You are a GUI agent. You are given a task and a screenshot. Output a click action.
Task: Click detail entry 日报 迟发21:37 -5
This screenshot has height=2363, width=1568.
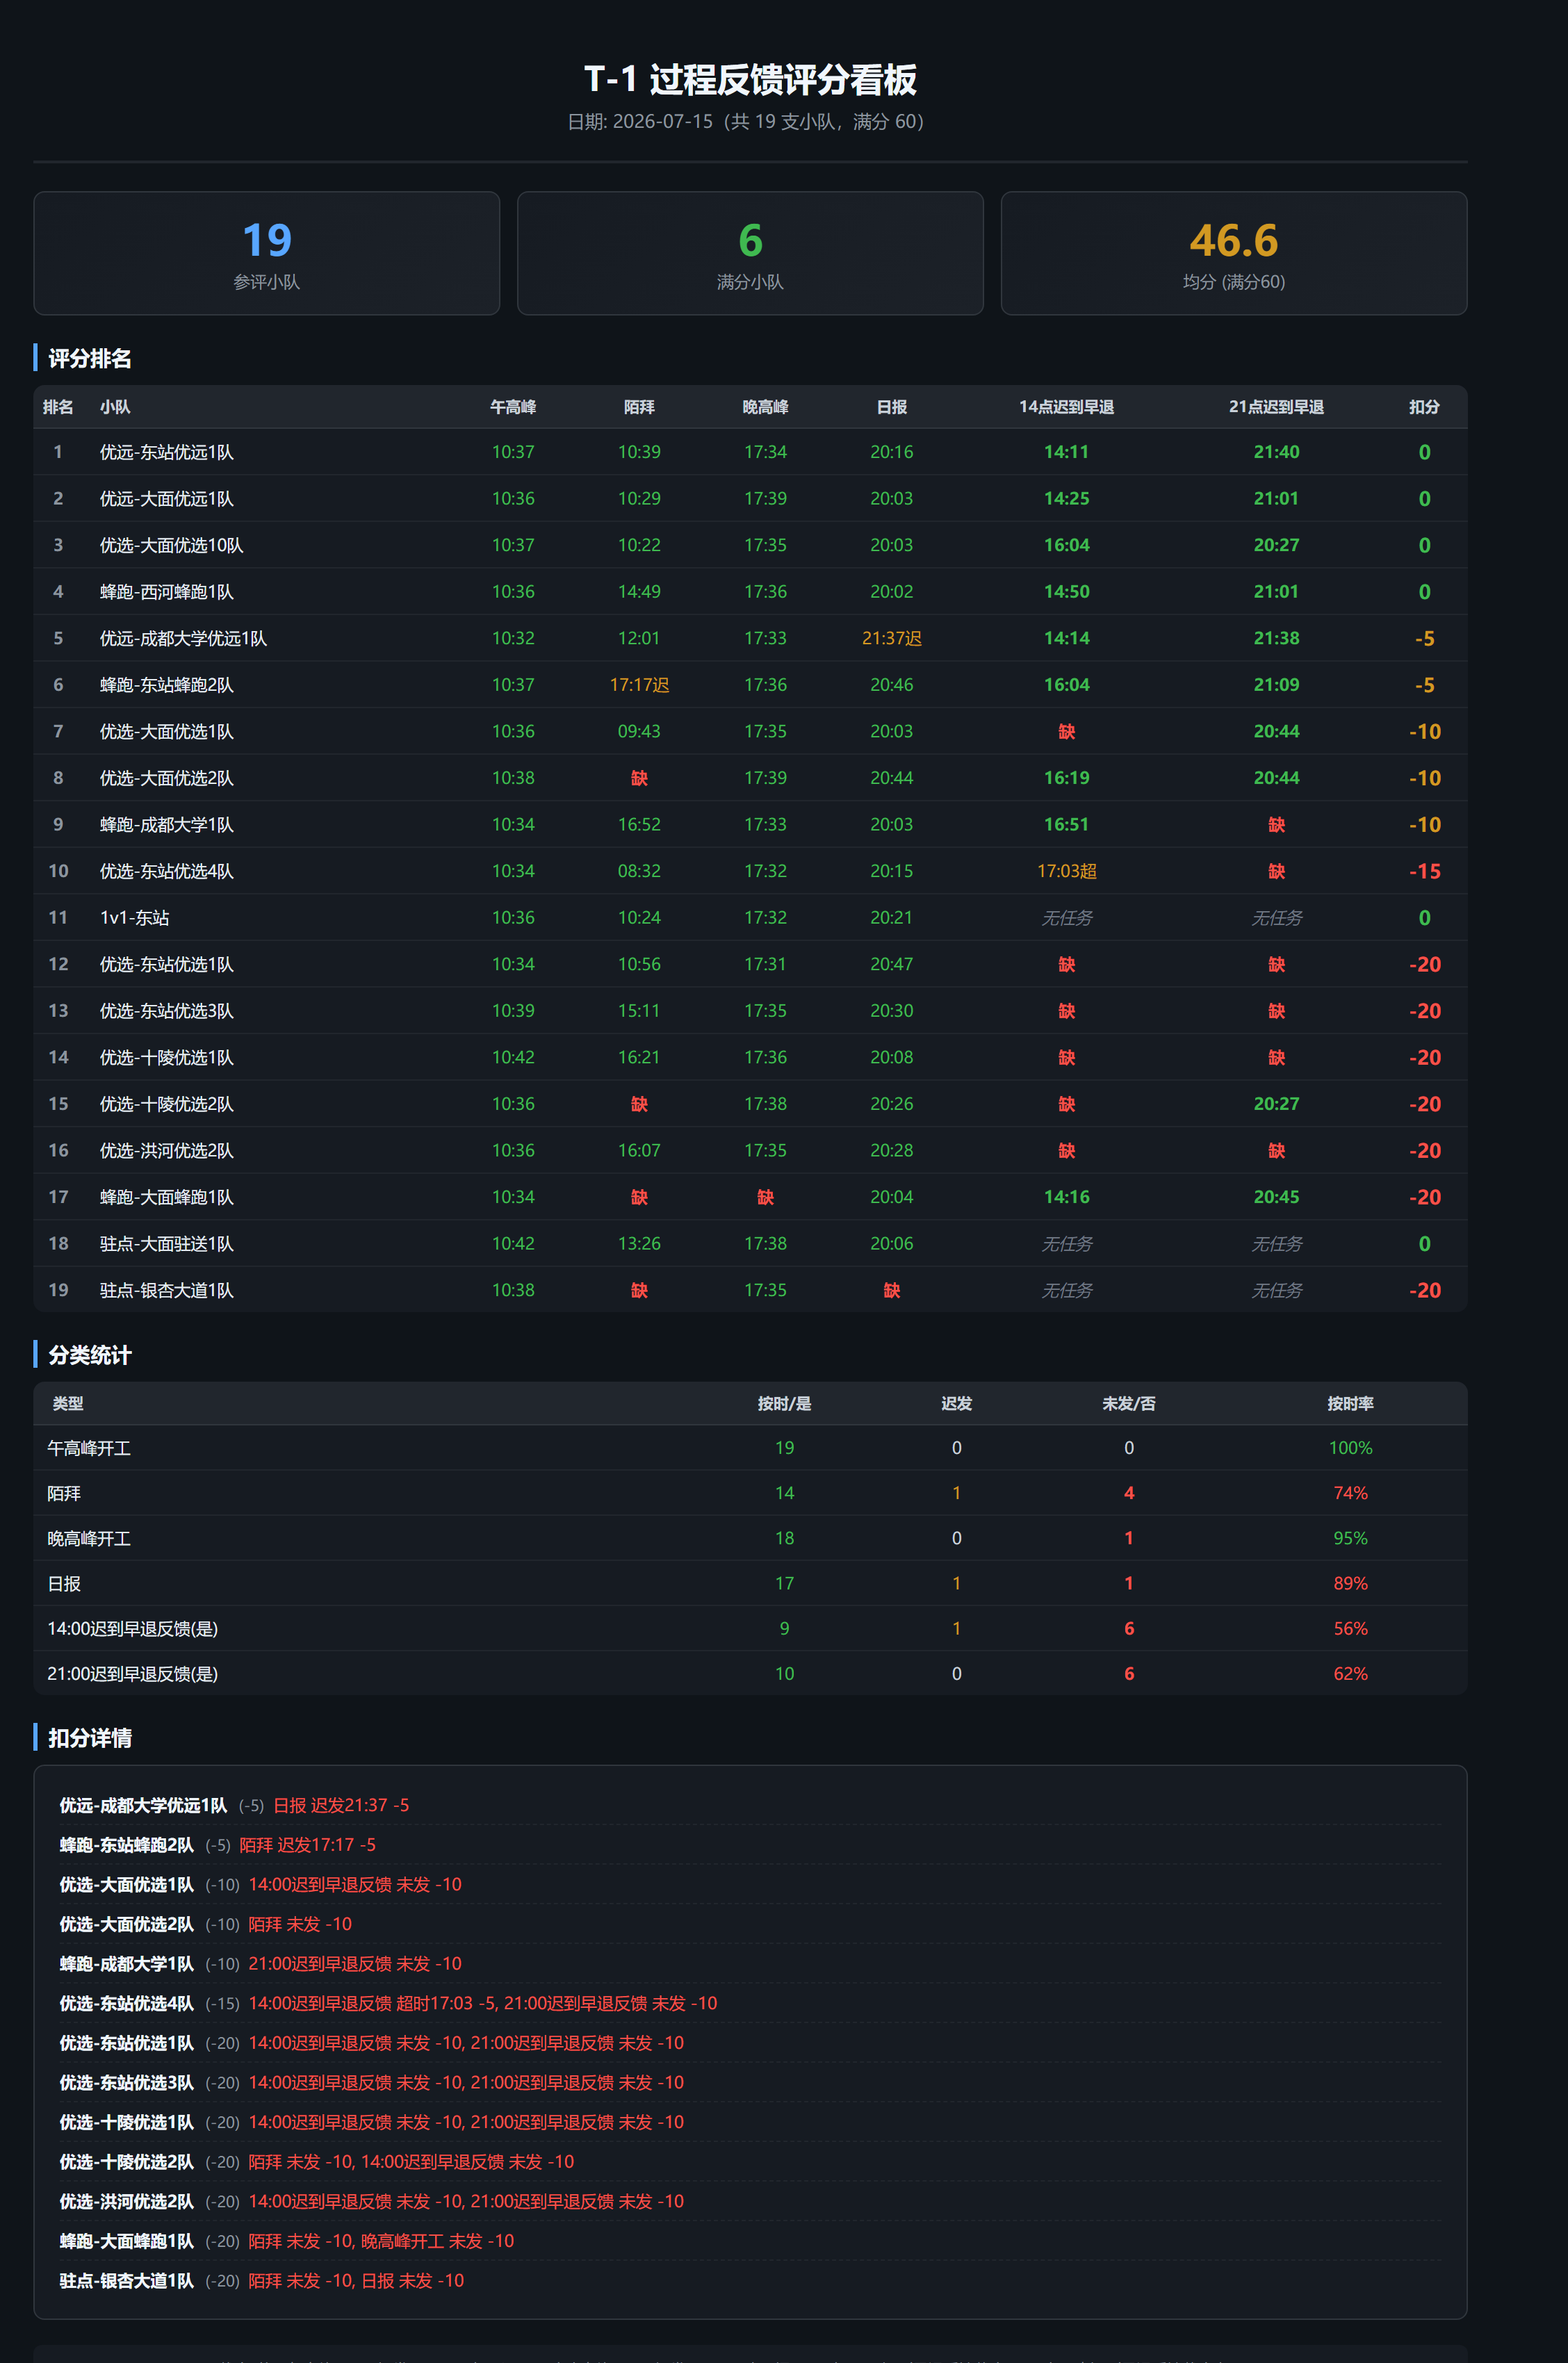pyautogui.click(x=341, y=1805)
